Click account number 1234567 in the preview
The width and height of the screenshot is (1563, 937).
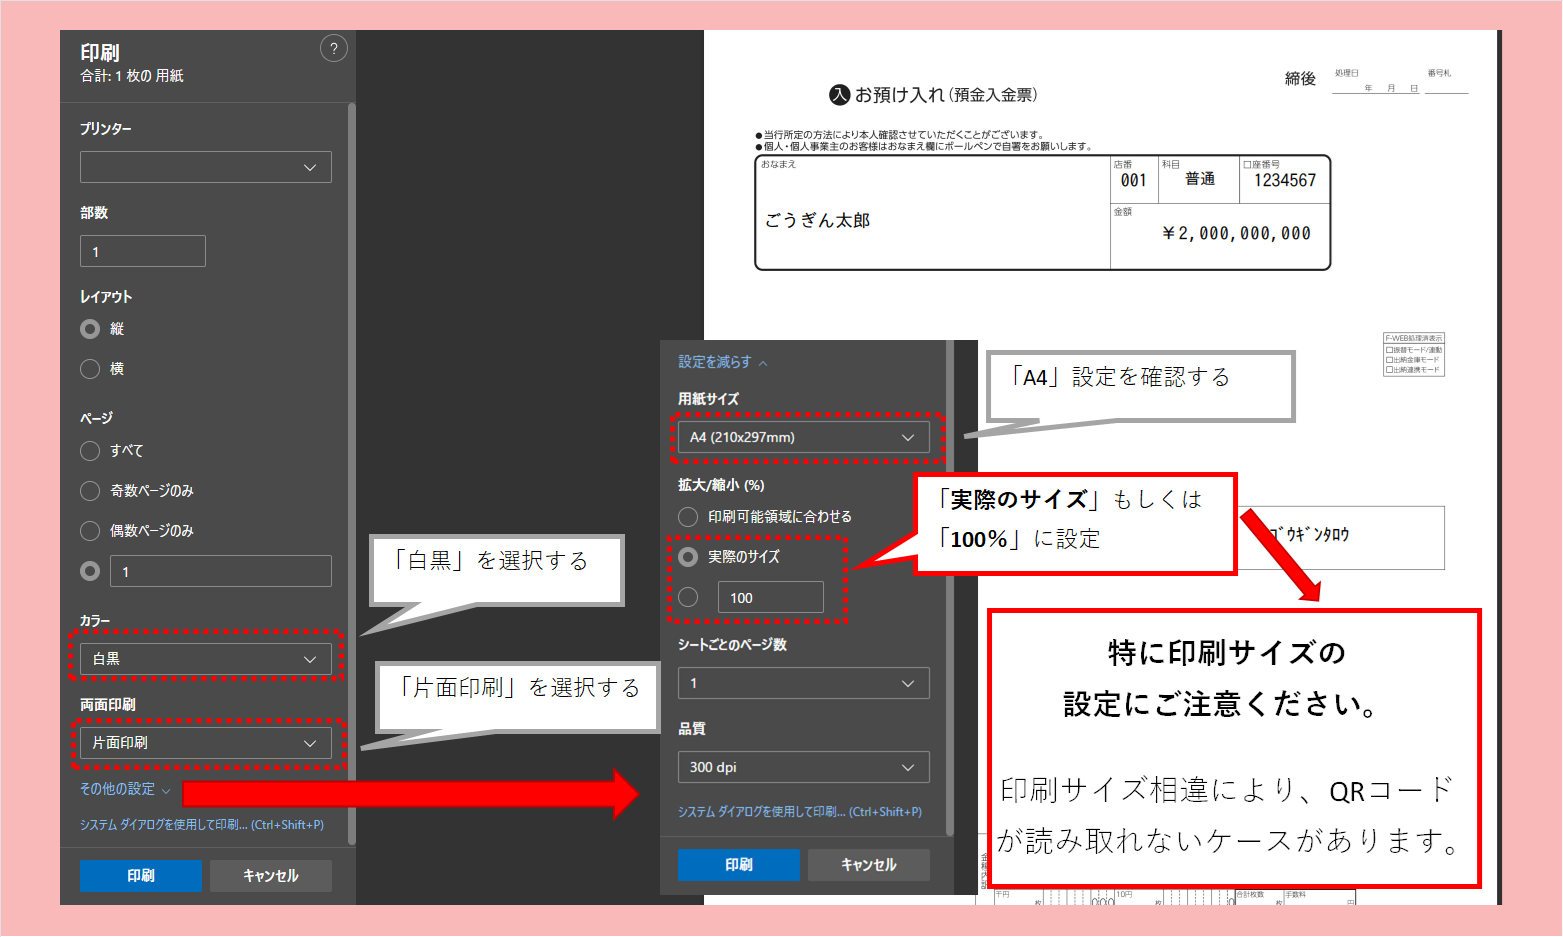1285,181
